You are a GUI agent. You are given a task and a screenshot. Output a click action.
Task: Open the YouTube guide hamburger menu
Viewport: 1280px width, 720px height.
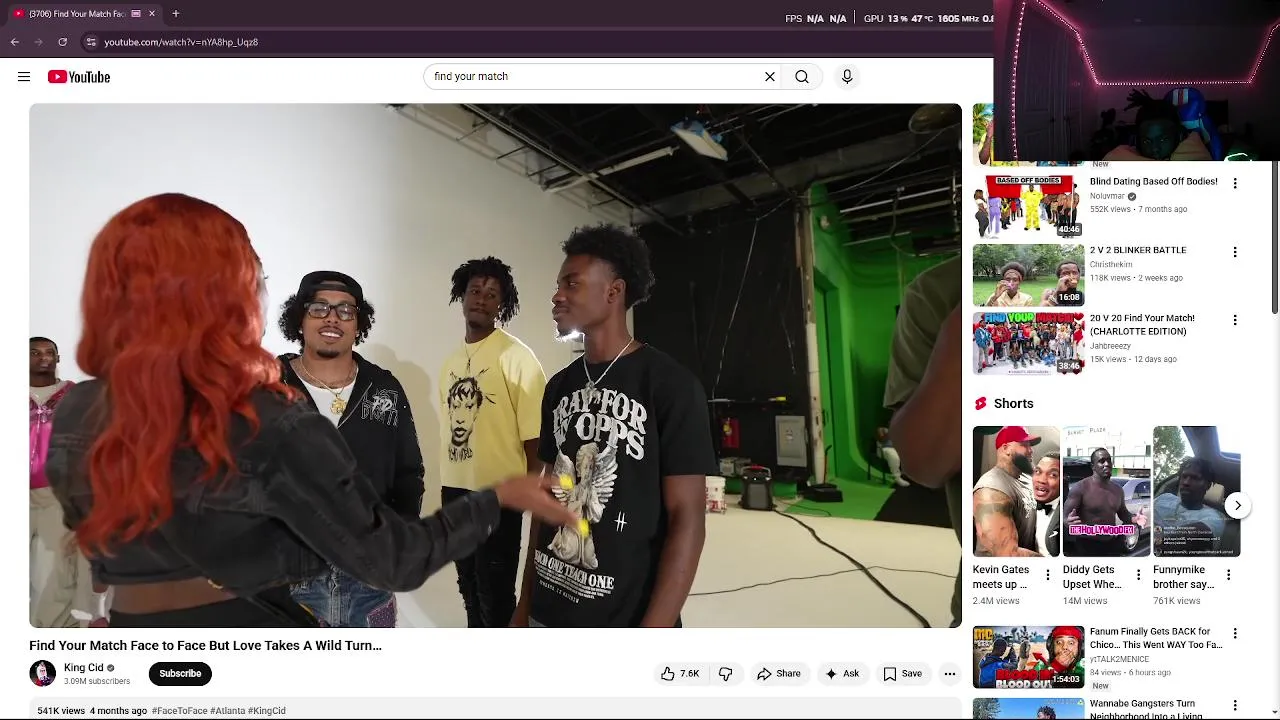coord(24,77)
